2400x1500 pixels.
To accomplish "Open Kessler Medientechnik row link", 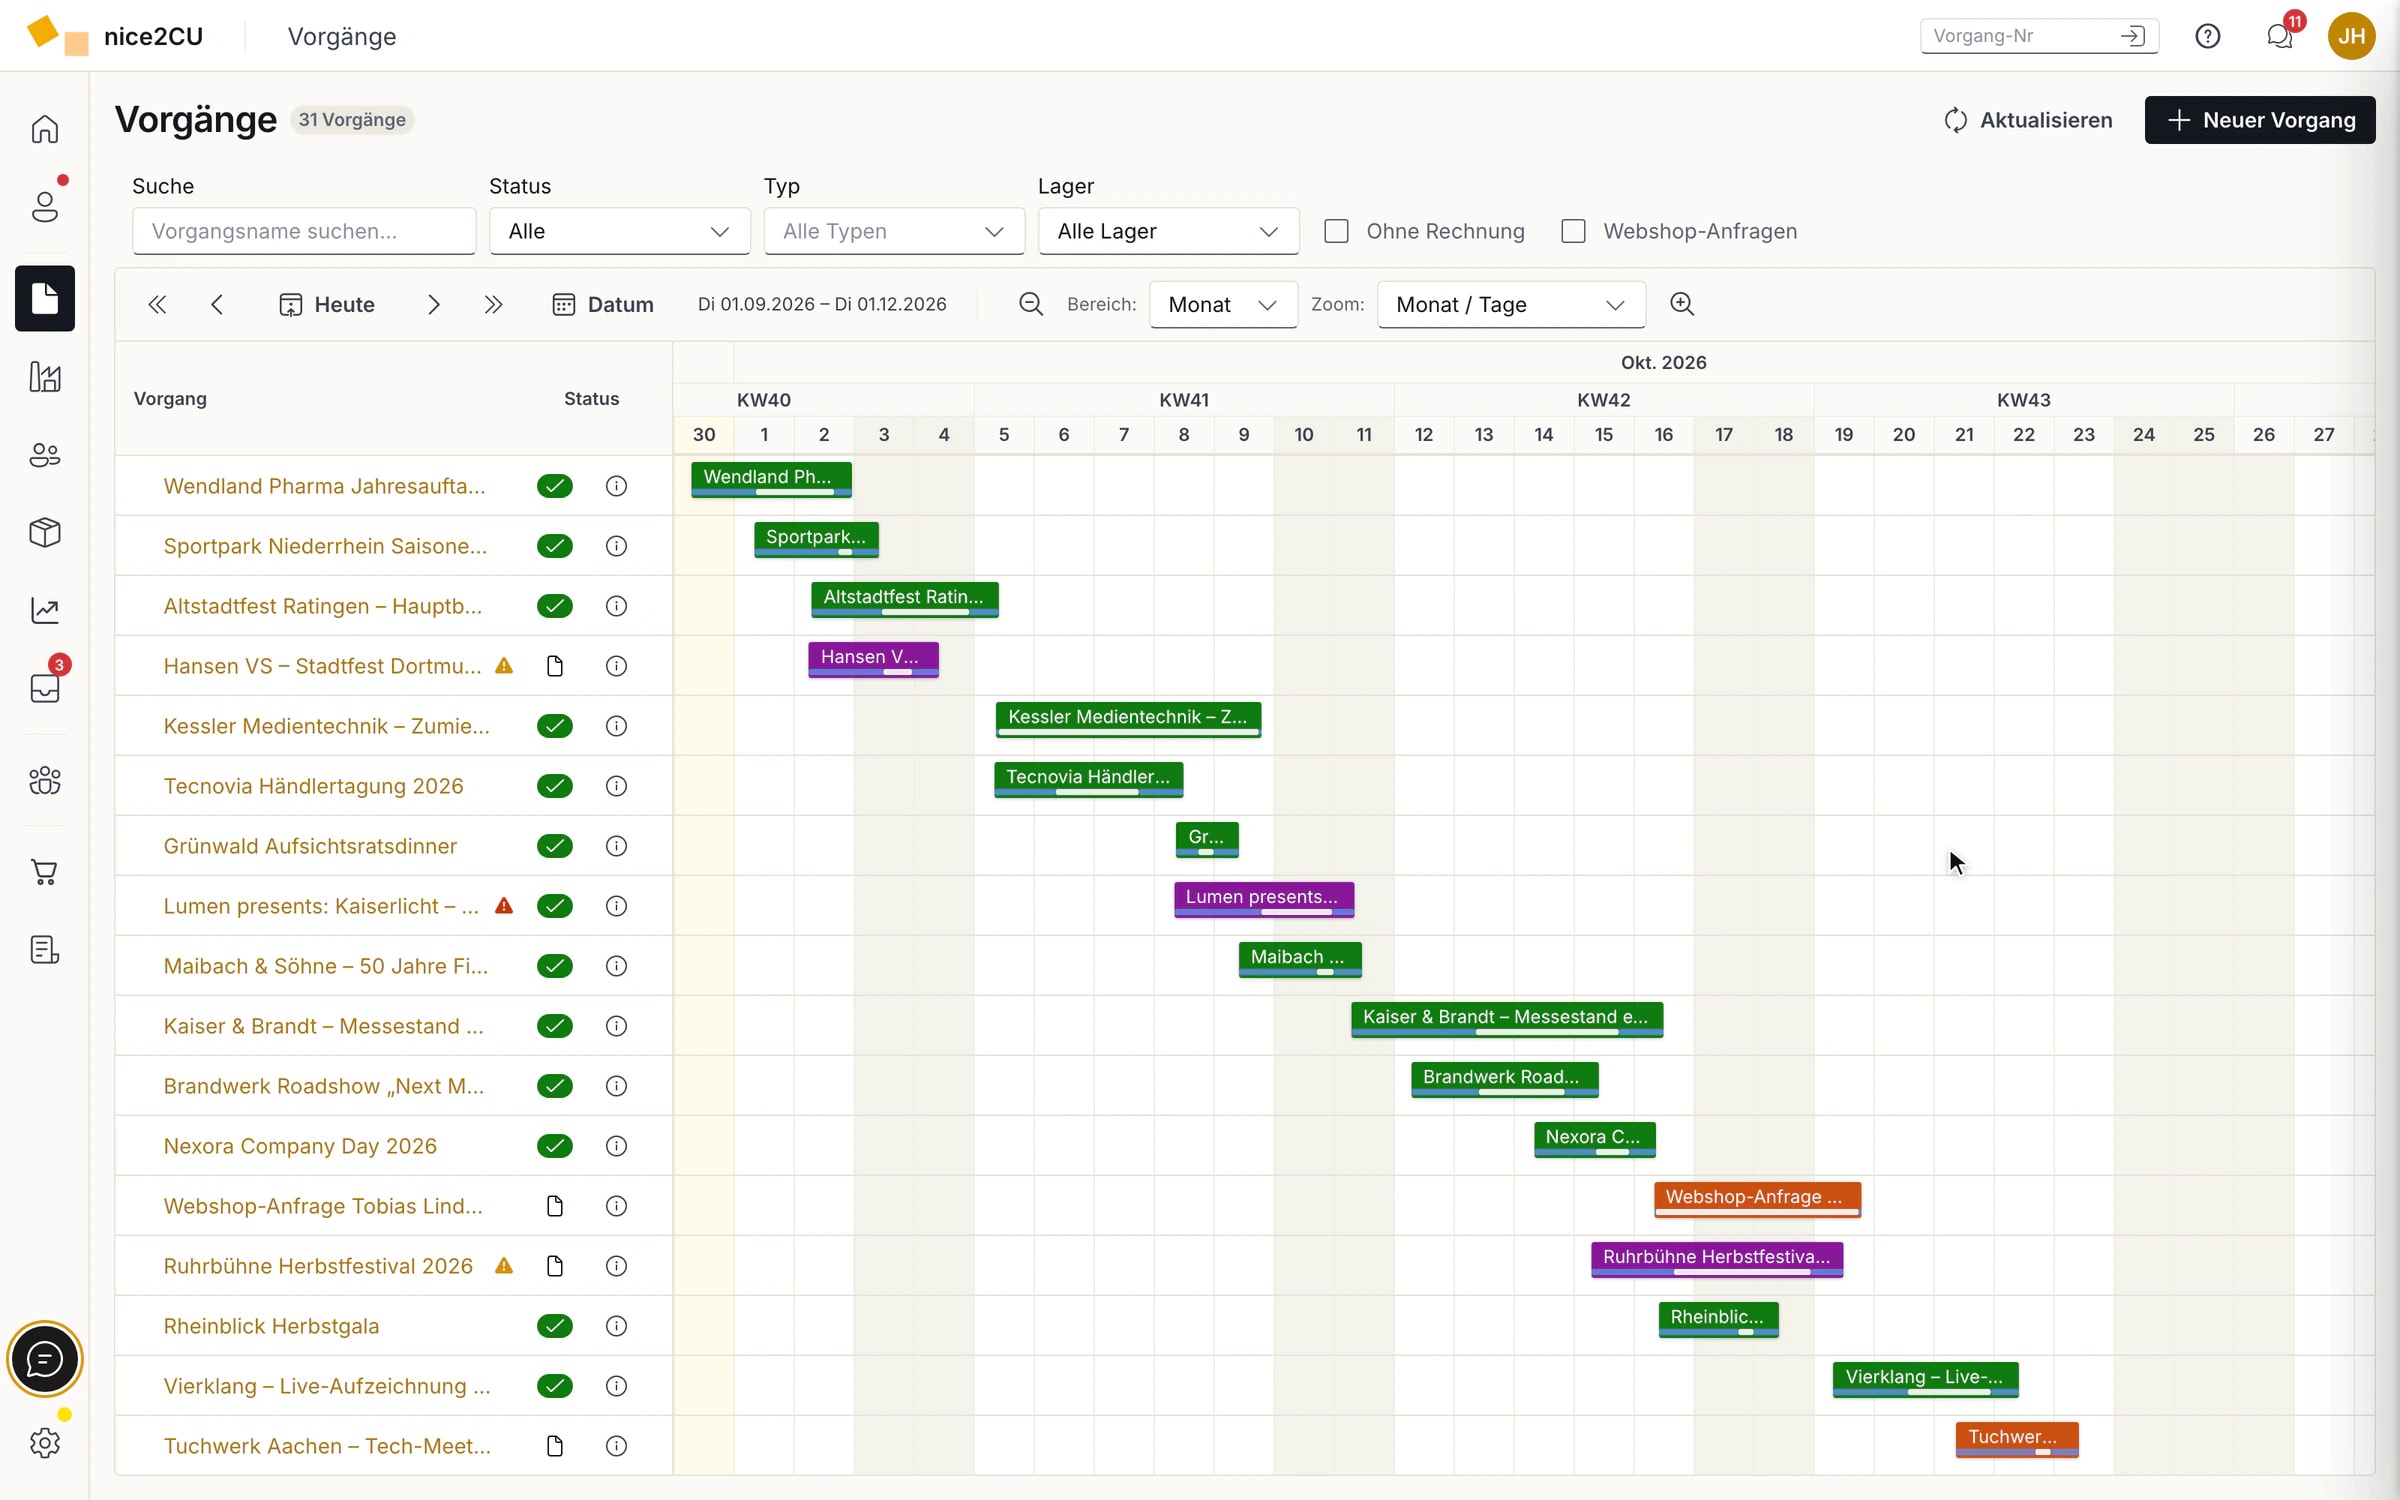I will [326, 726].
